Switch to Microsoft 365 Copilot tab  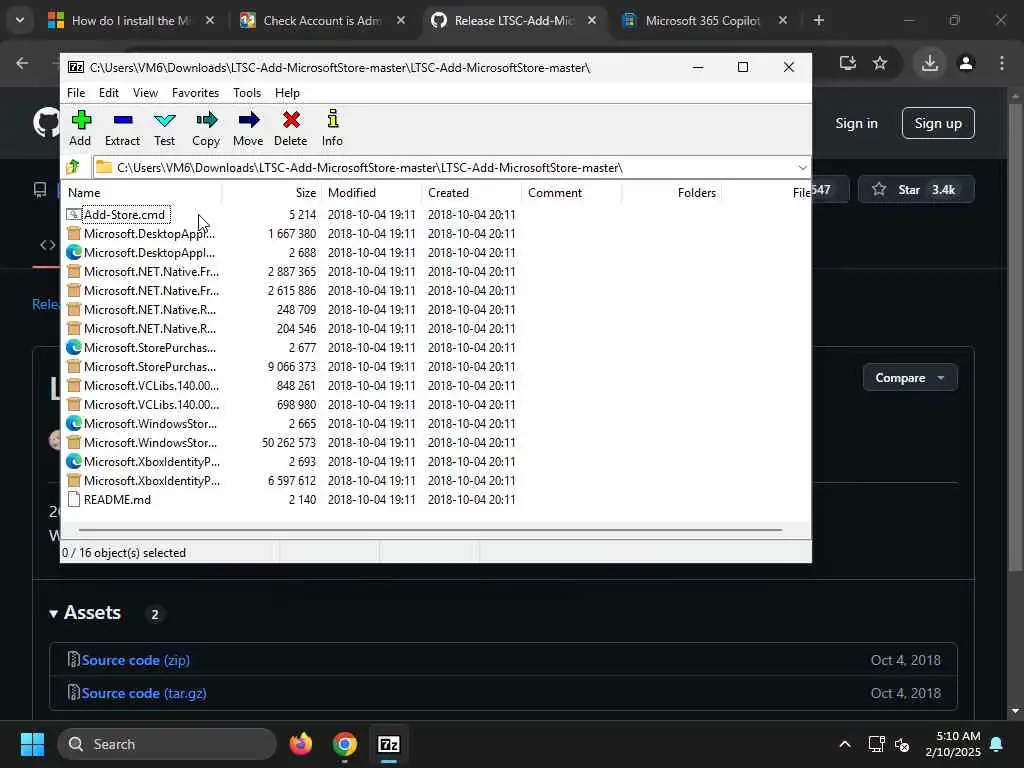pos(702,21)
